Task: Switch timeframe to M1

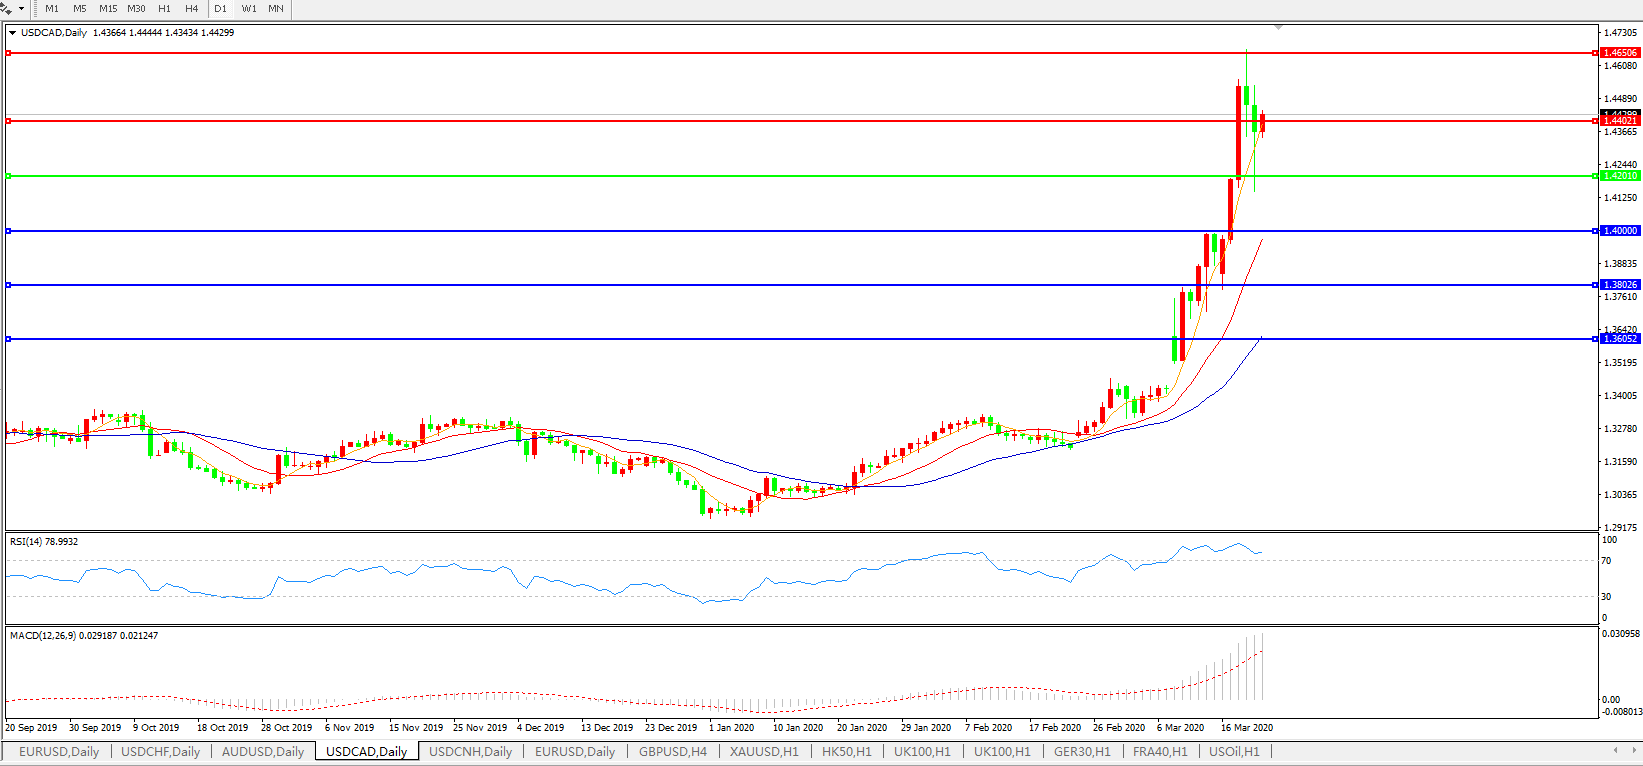Action: tap(52, 9)
